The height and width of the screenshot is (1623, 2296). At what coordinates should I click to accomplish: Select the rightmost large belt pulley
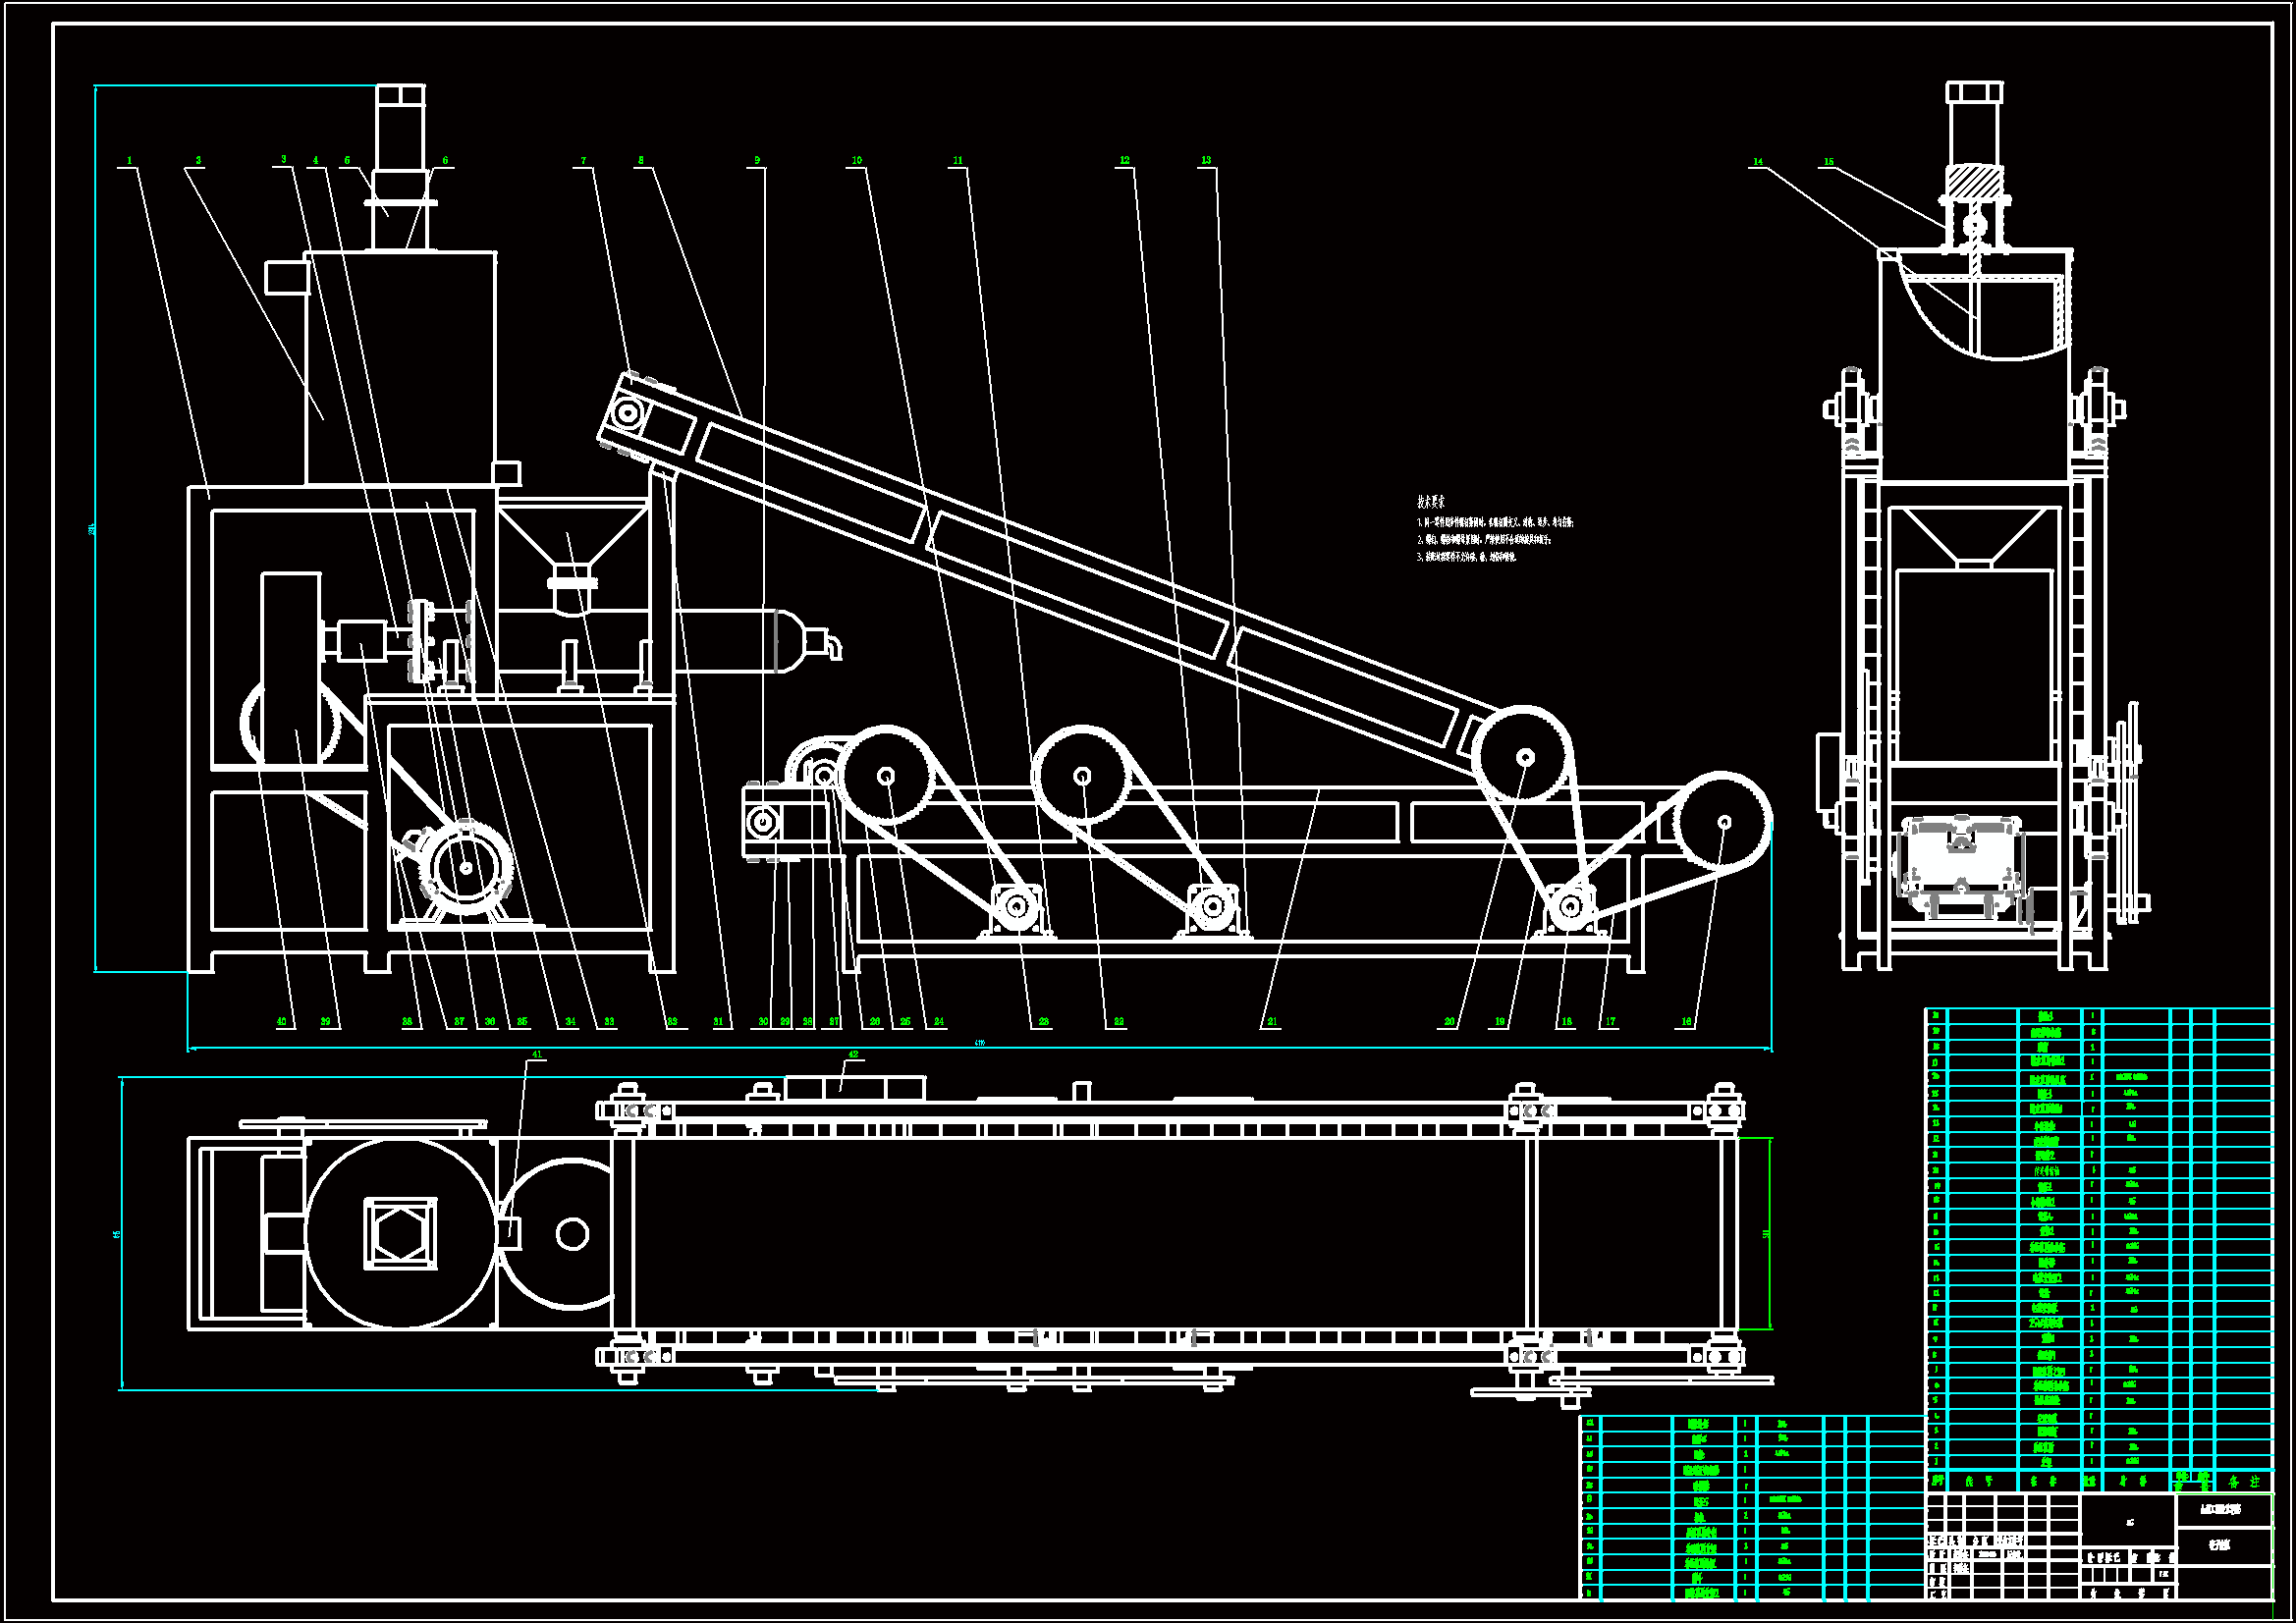coord(1724,822)
